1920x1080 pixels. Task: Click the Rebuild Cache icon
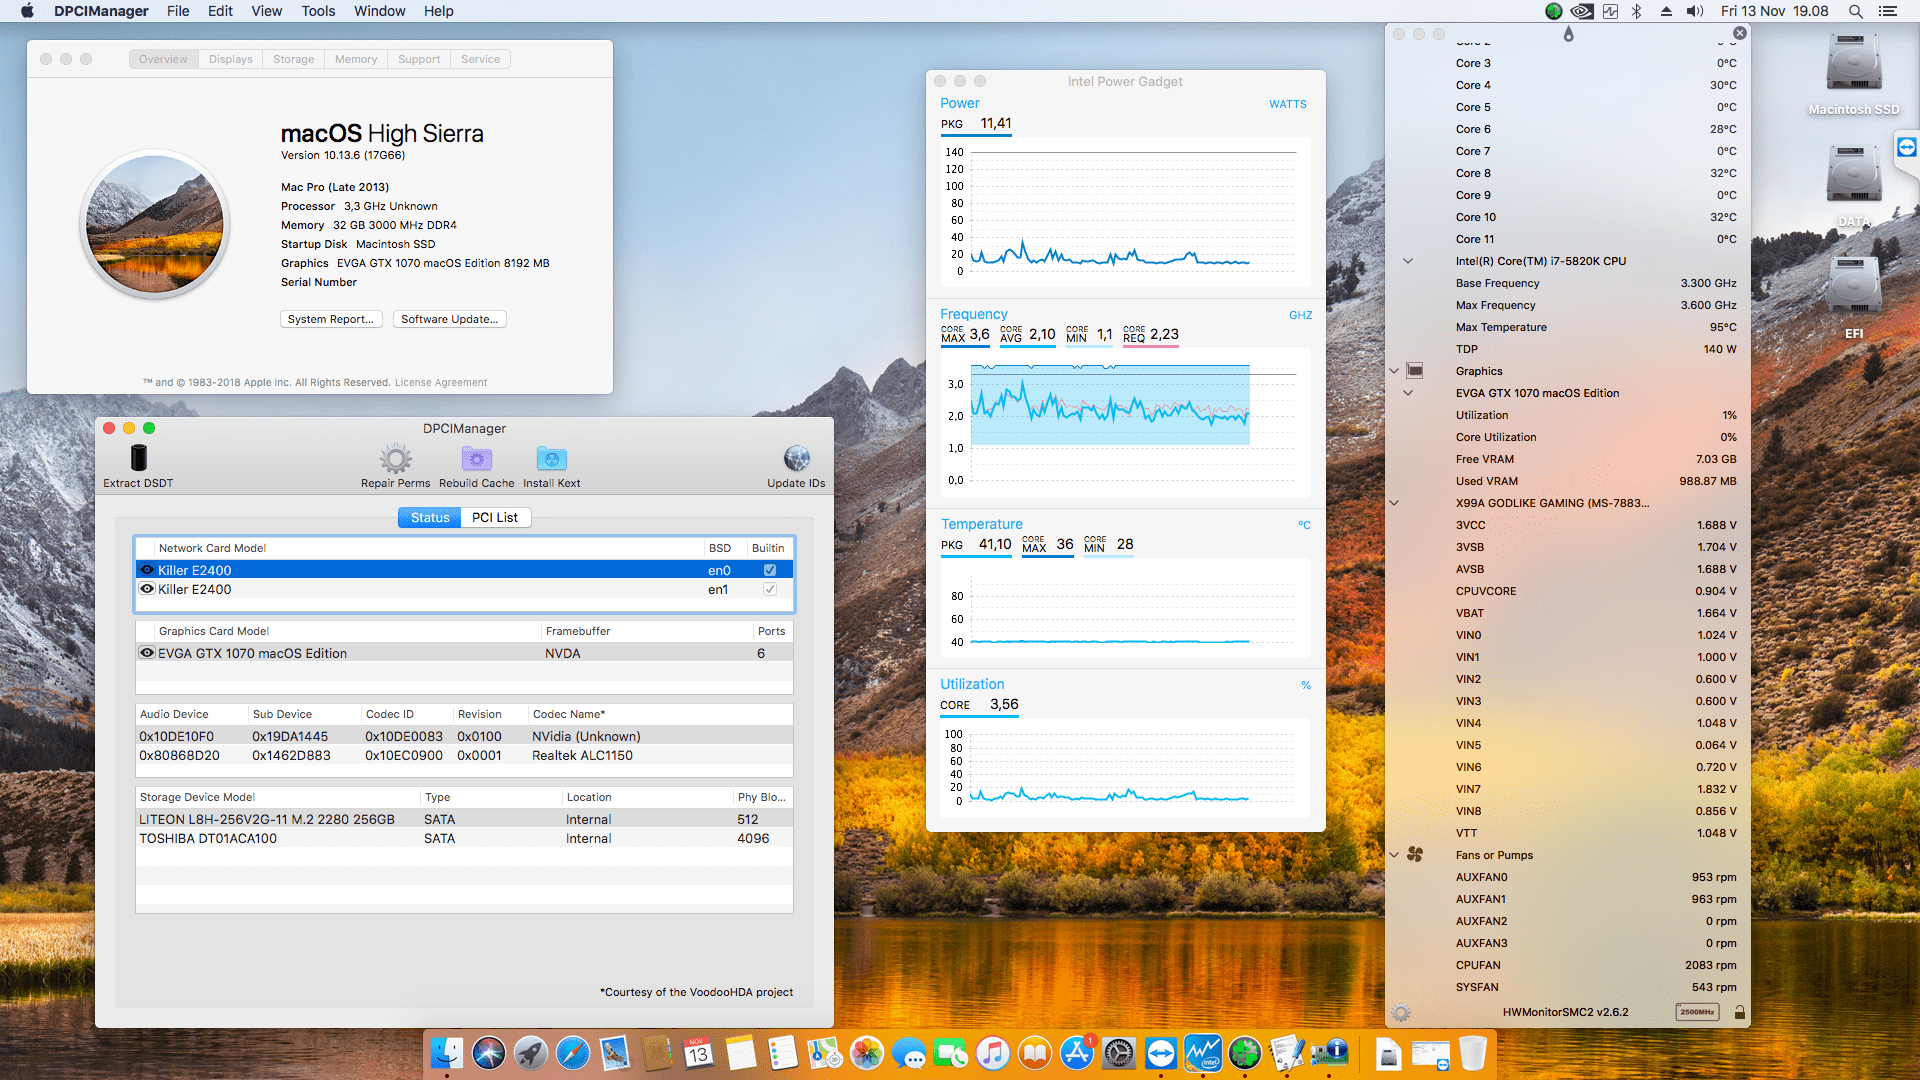point(477,459)
